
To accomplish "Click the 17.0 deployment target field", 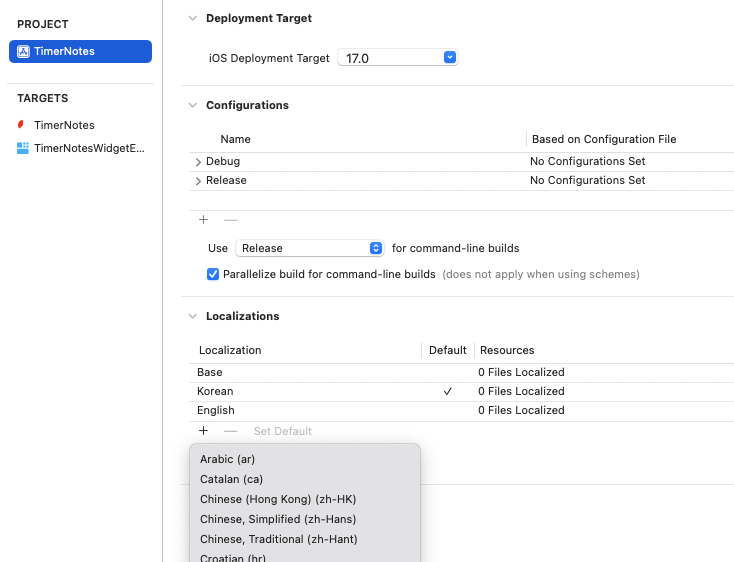I will [x=397, y=58].
